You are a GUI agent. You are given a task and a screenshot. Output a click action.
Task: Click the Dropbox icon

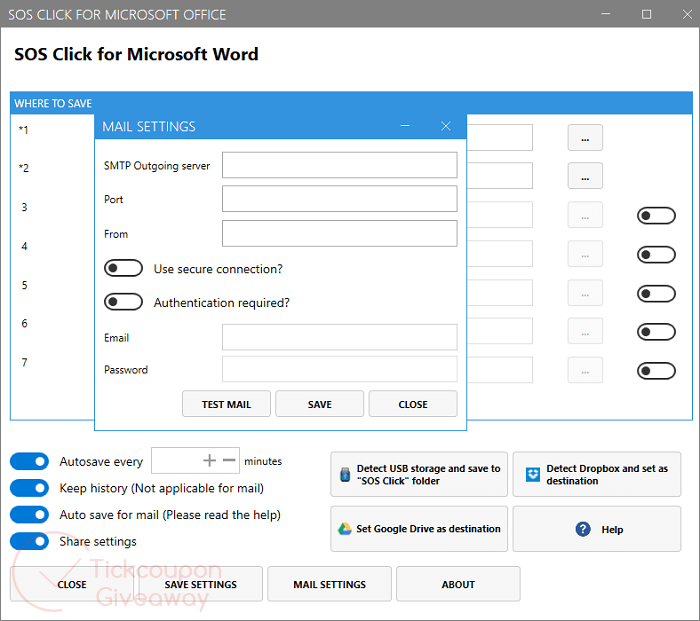pos(533,474)
